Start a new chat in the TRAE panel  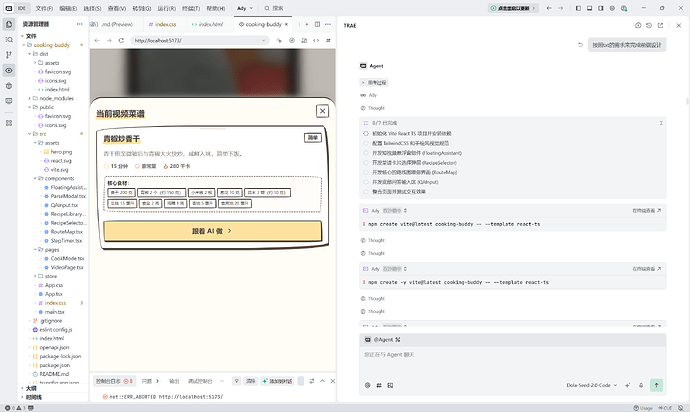638,26
